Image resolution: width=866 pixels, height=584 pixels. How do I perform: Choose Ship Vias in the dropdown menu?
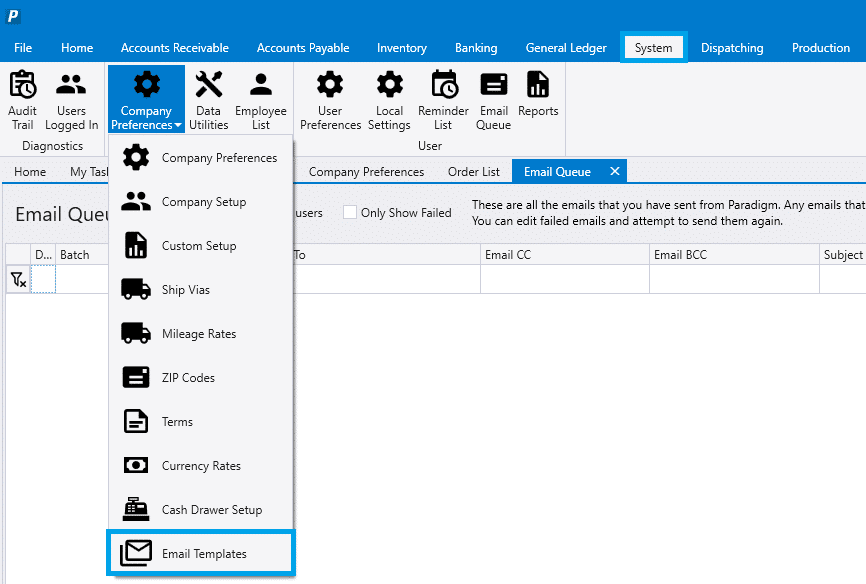click(x=186, y=290)
